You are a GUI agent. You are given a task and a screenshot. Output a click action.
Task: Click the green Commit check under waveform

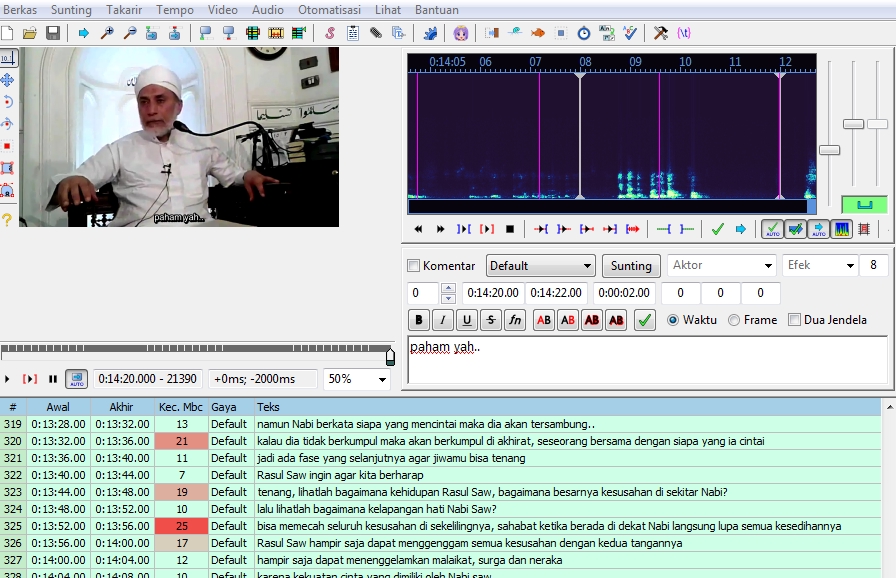(x=718, y=229)
